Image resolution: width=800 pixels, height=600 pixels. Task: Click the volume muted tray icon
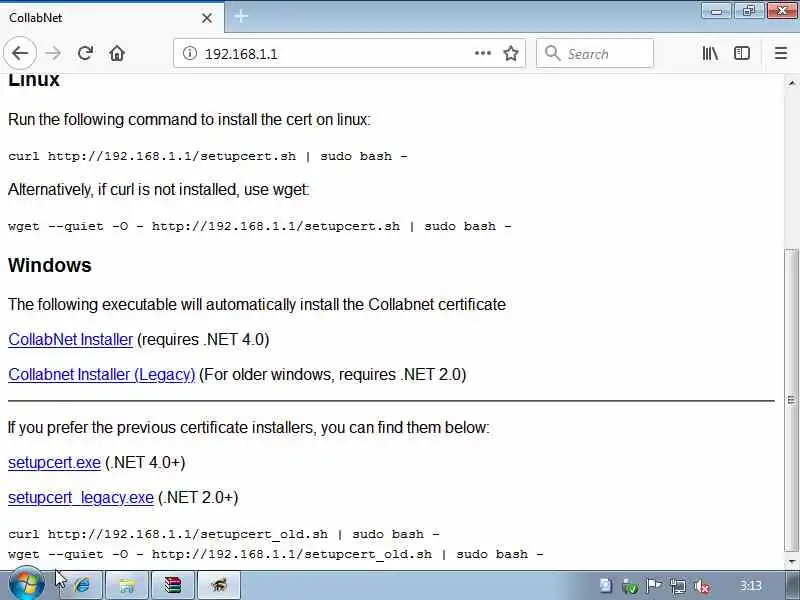703,586
